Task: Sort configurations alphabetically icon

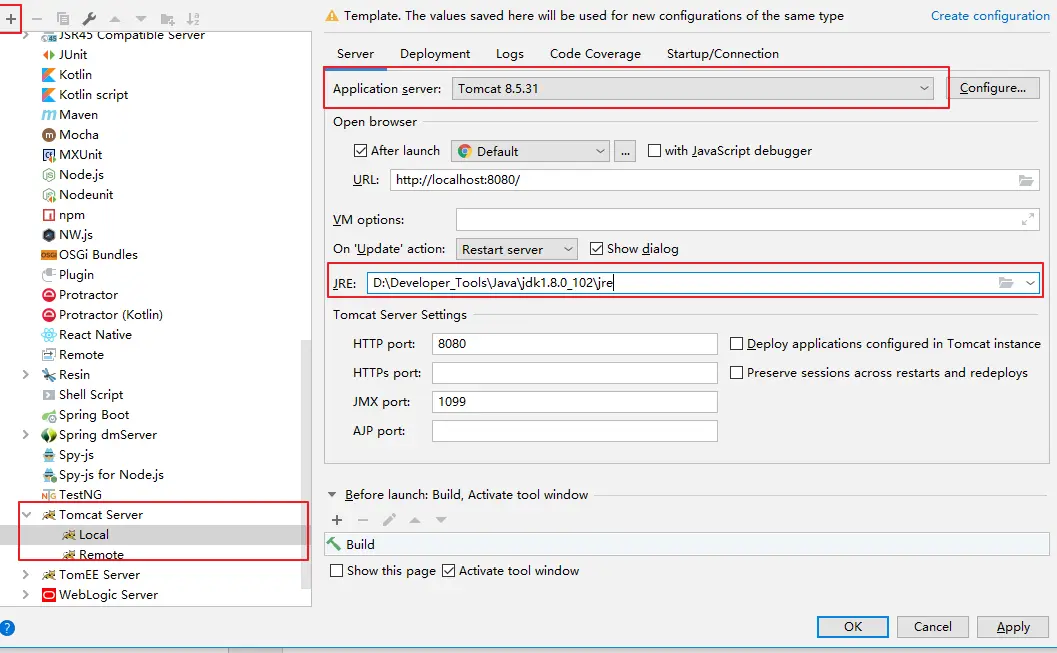Action: (193, 19)
